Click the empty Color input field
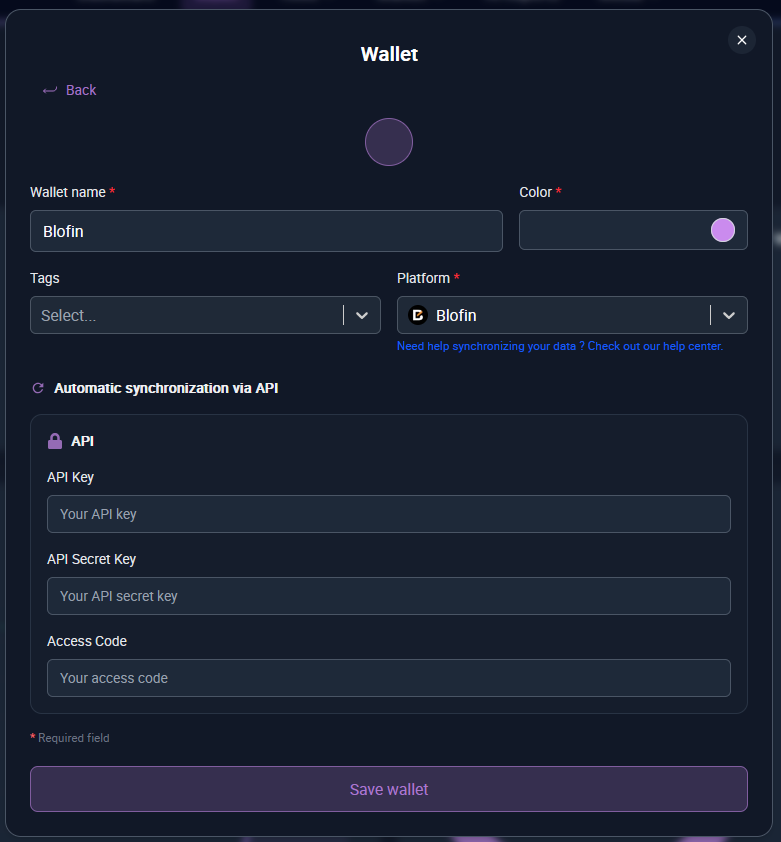Image resolution: width=781 pixels, height=842 pixels. 610,231
